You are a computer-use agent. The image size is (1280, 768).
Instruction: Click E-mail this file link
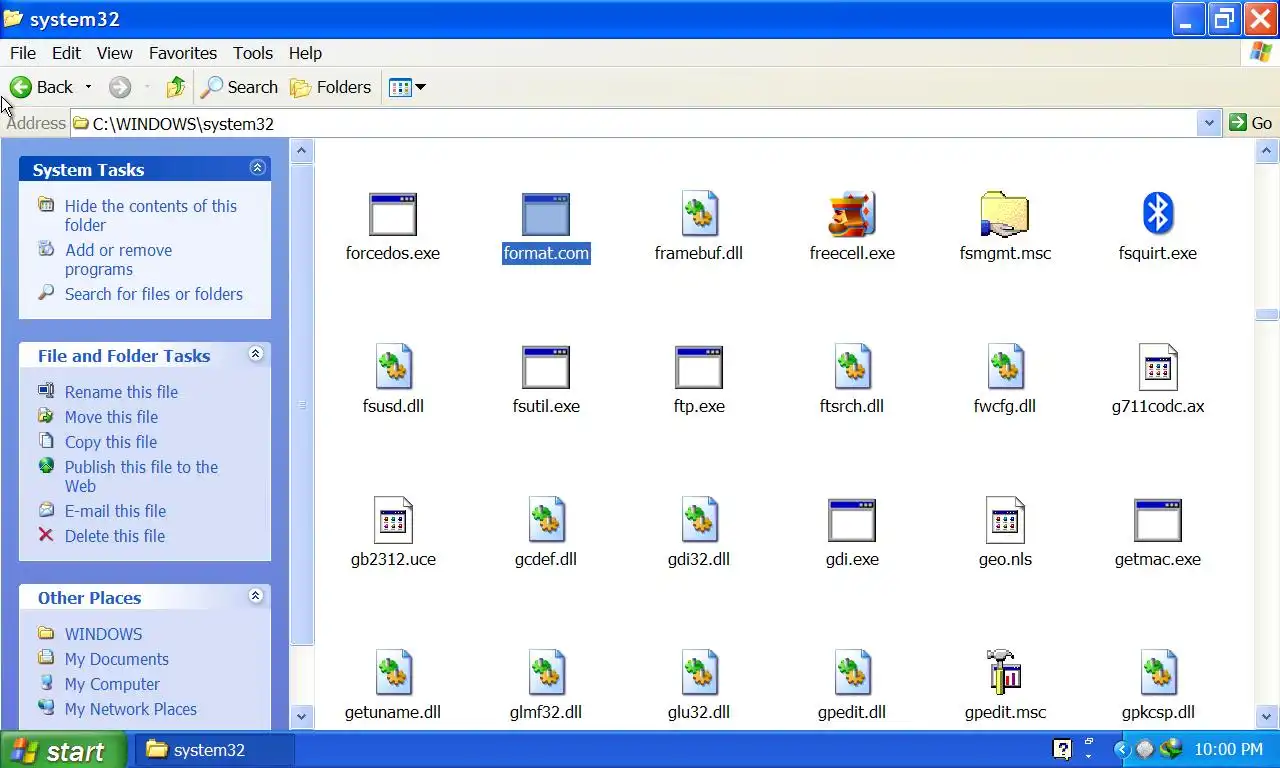[115, 511]
